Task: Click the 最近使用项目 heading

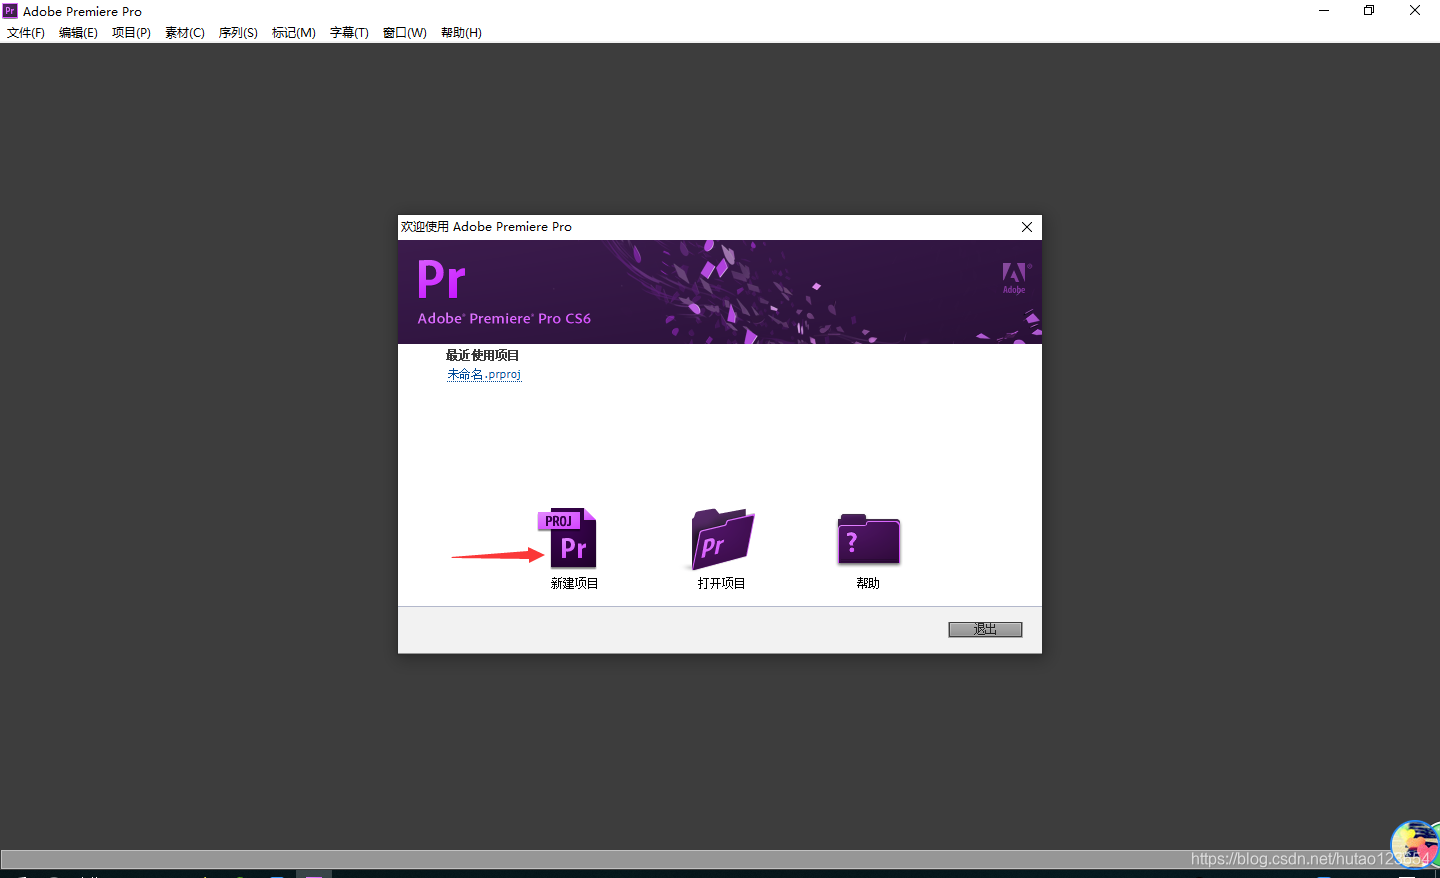Action: pos(482,355)
